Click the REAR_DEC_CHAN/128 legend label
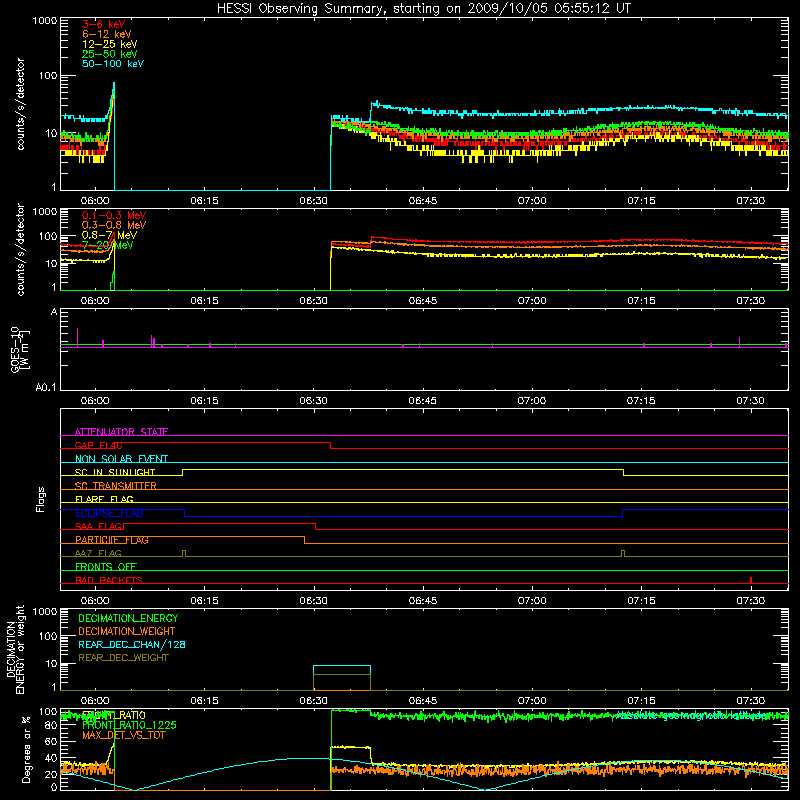Image resolution: width=800 pixels, height=800 pixels. 132,644
